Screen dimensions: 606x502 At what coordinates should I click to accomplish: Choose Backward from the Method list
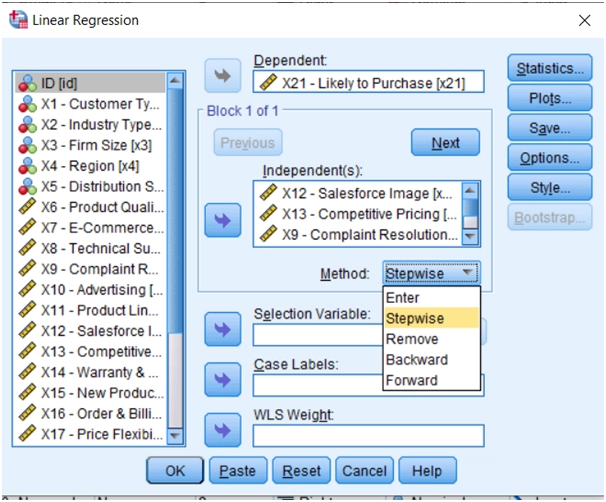[x=416, y=360]
